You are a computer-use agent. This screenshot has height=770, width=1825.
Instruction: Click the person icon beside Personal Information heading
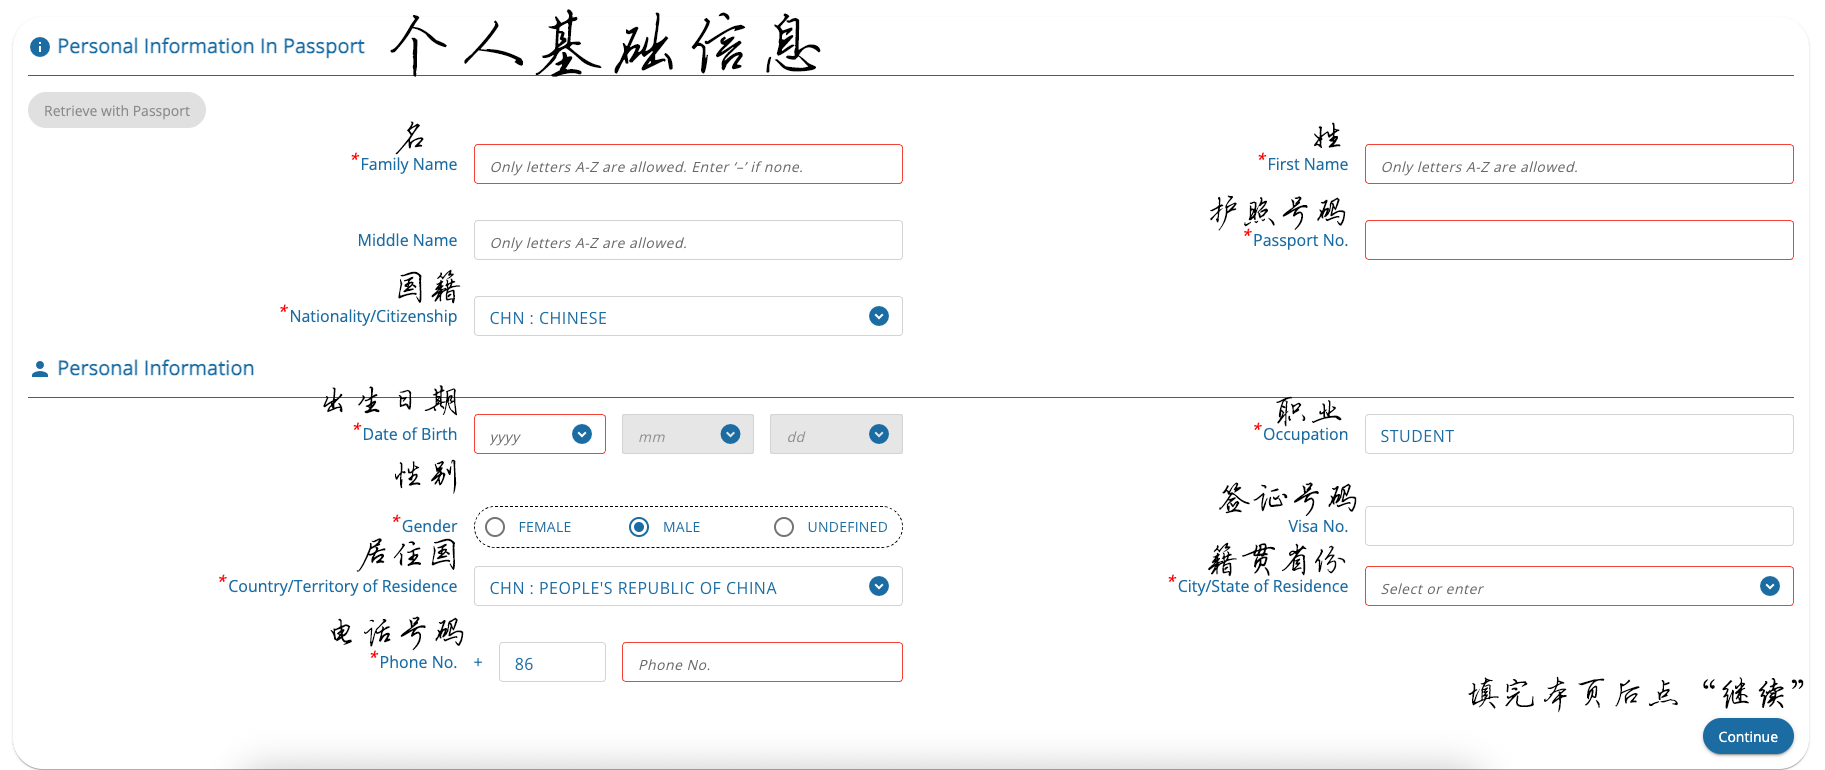[40, 369]
